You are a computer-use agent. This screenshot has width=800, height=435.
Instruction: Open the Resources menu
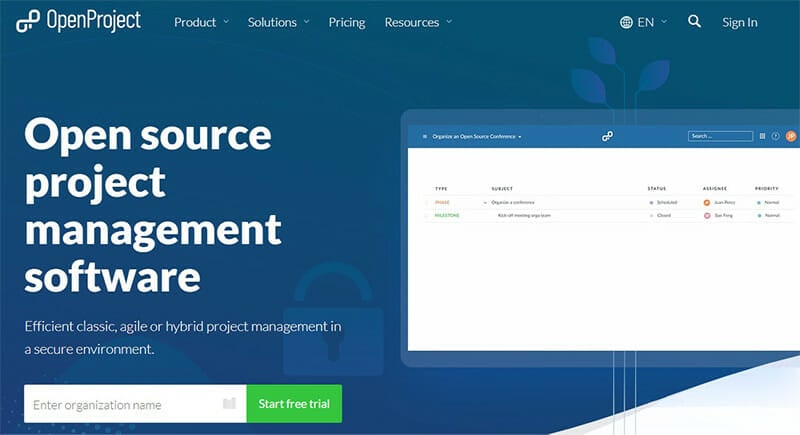click(x=412, y=22)
